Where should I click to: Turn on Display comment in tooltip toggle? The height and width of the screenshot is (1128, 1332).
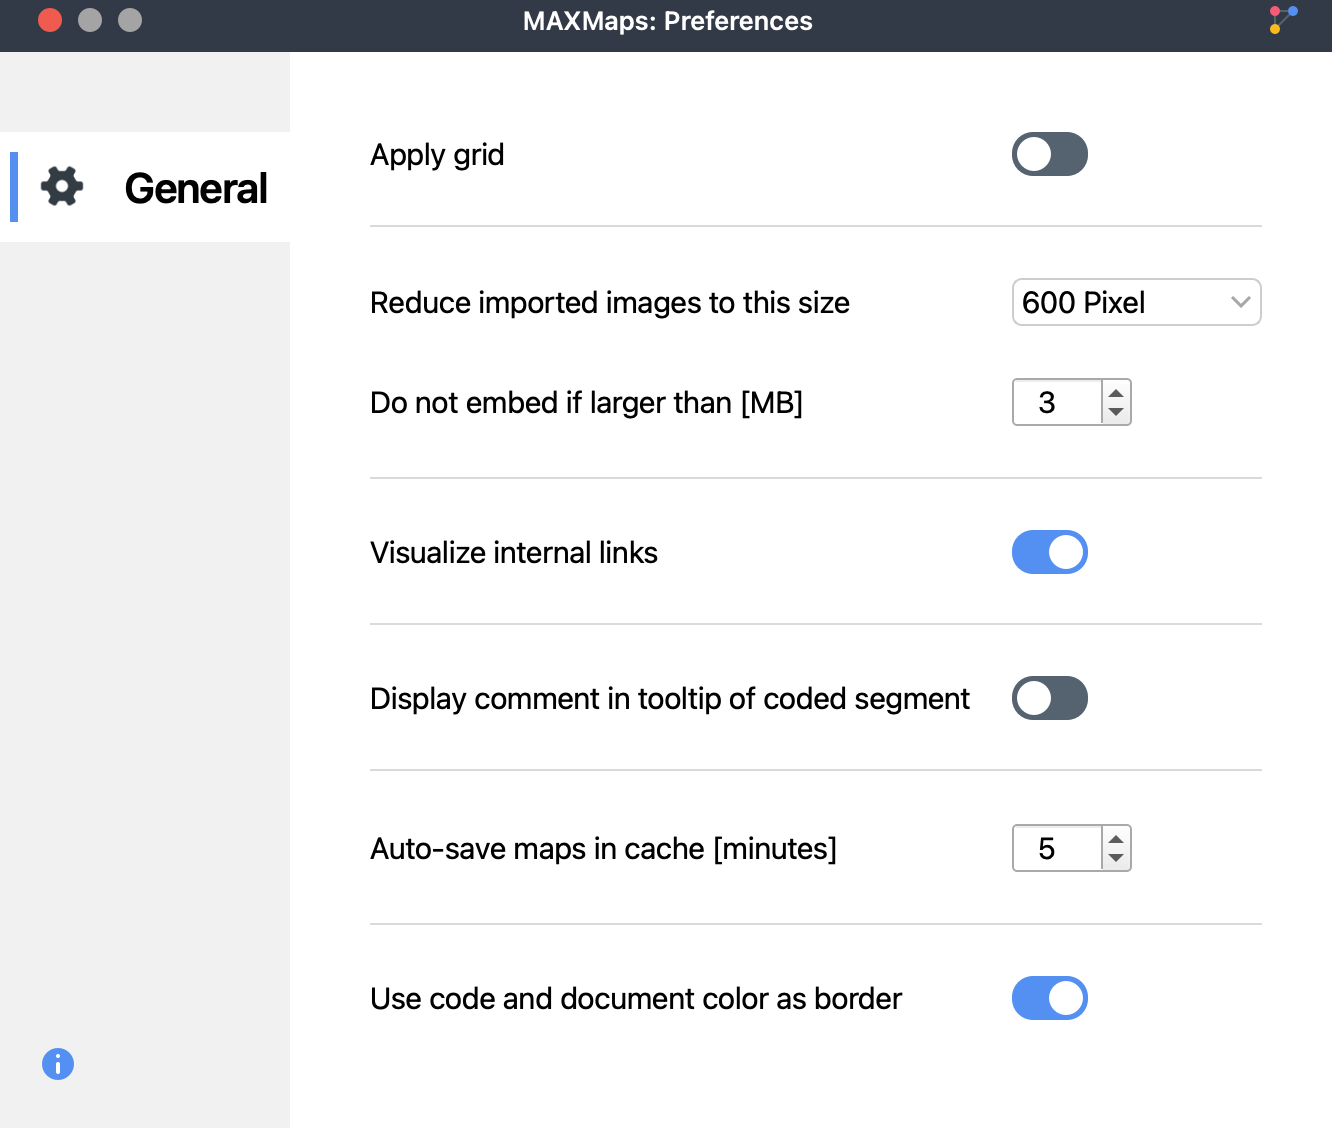click(x=1050, y=698)
